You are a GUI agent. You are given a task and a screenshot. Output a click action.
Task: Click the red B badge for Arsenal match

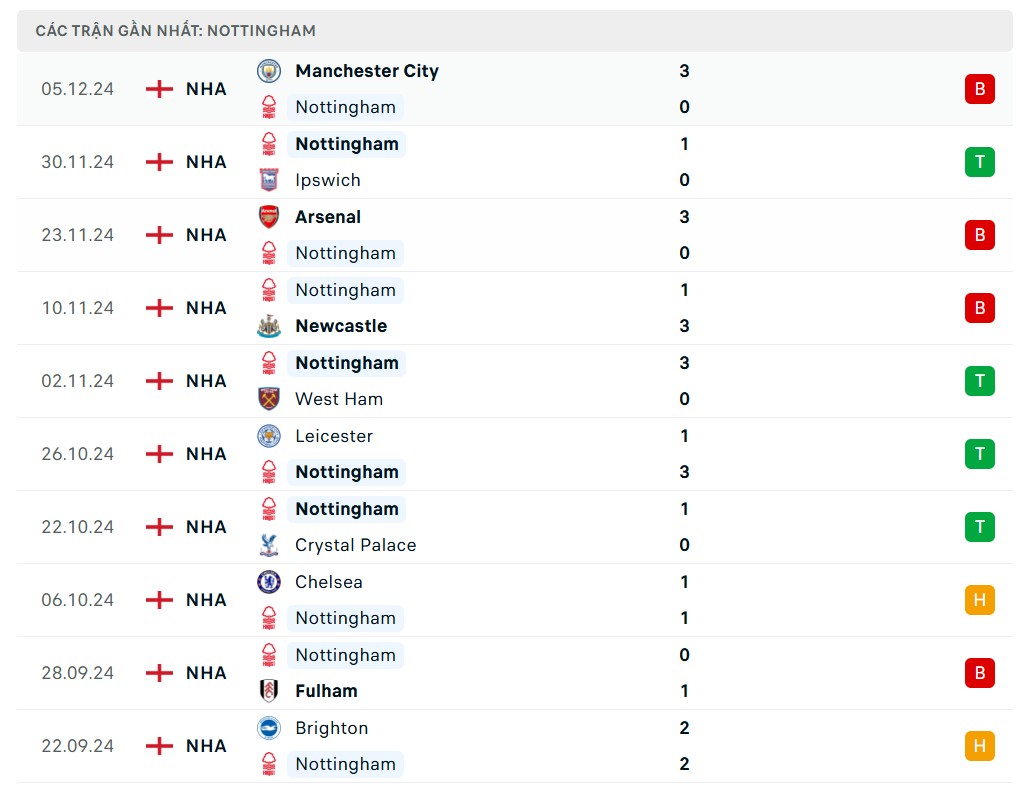pos(979,235)
